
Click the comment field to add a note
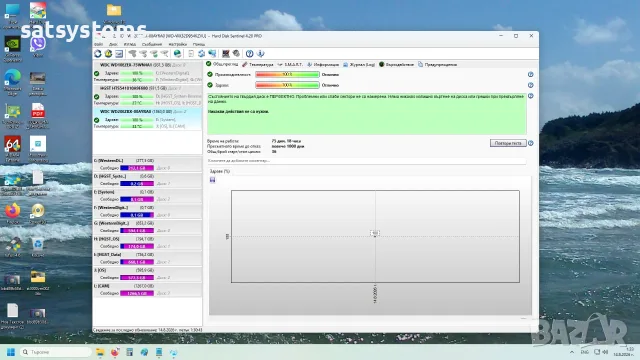click(367, 161)
